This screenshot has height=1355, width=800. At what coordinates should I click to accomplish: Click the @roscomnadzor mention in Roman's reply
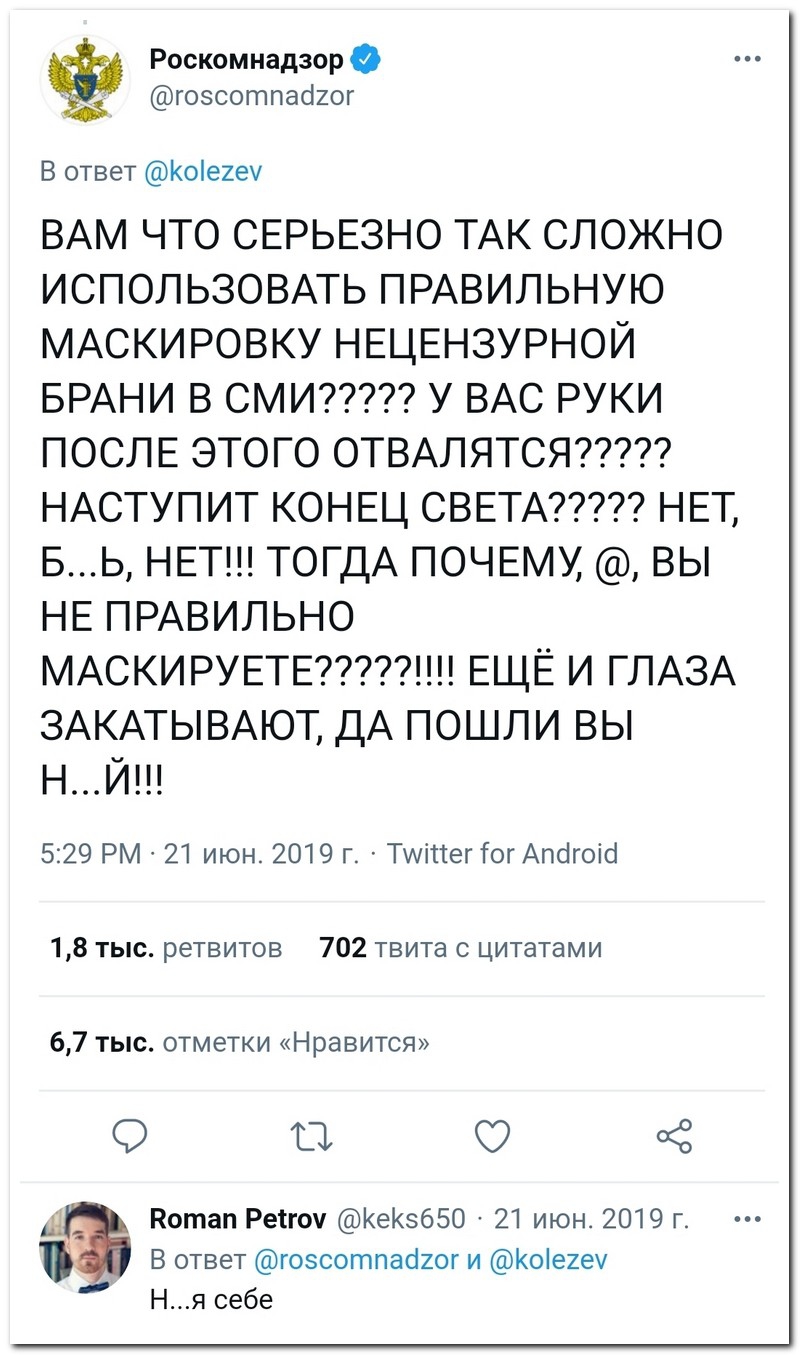click(359, 1259)
